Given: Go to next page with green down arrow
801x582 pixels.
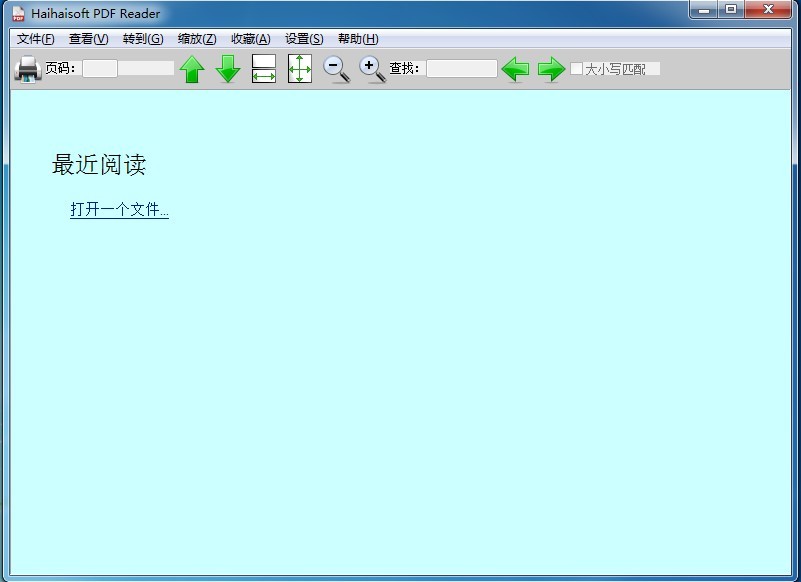Looking at the screenshot, I should click(x=228, y=69).
